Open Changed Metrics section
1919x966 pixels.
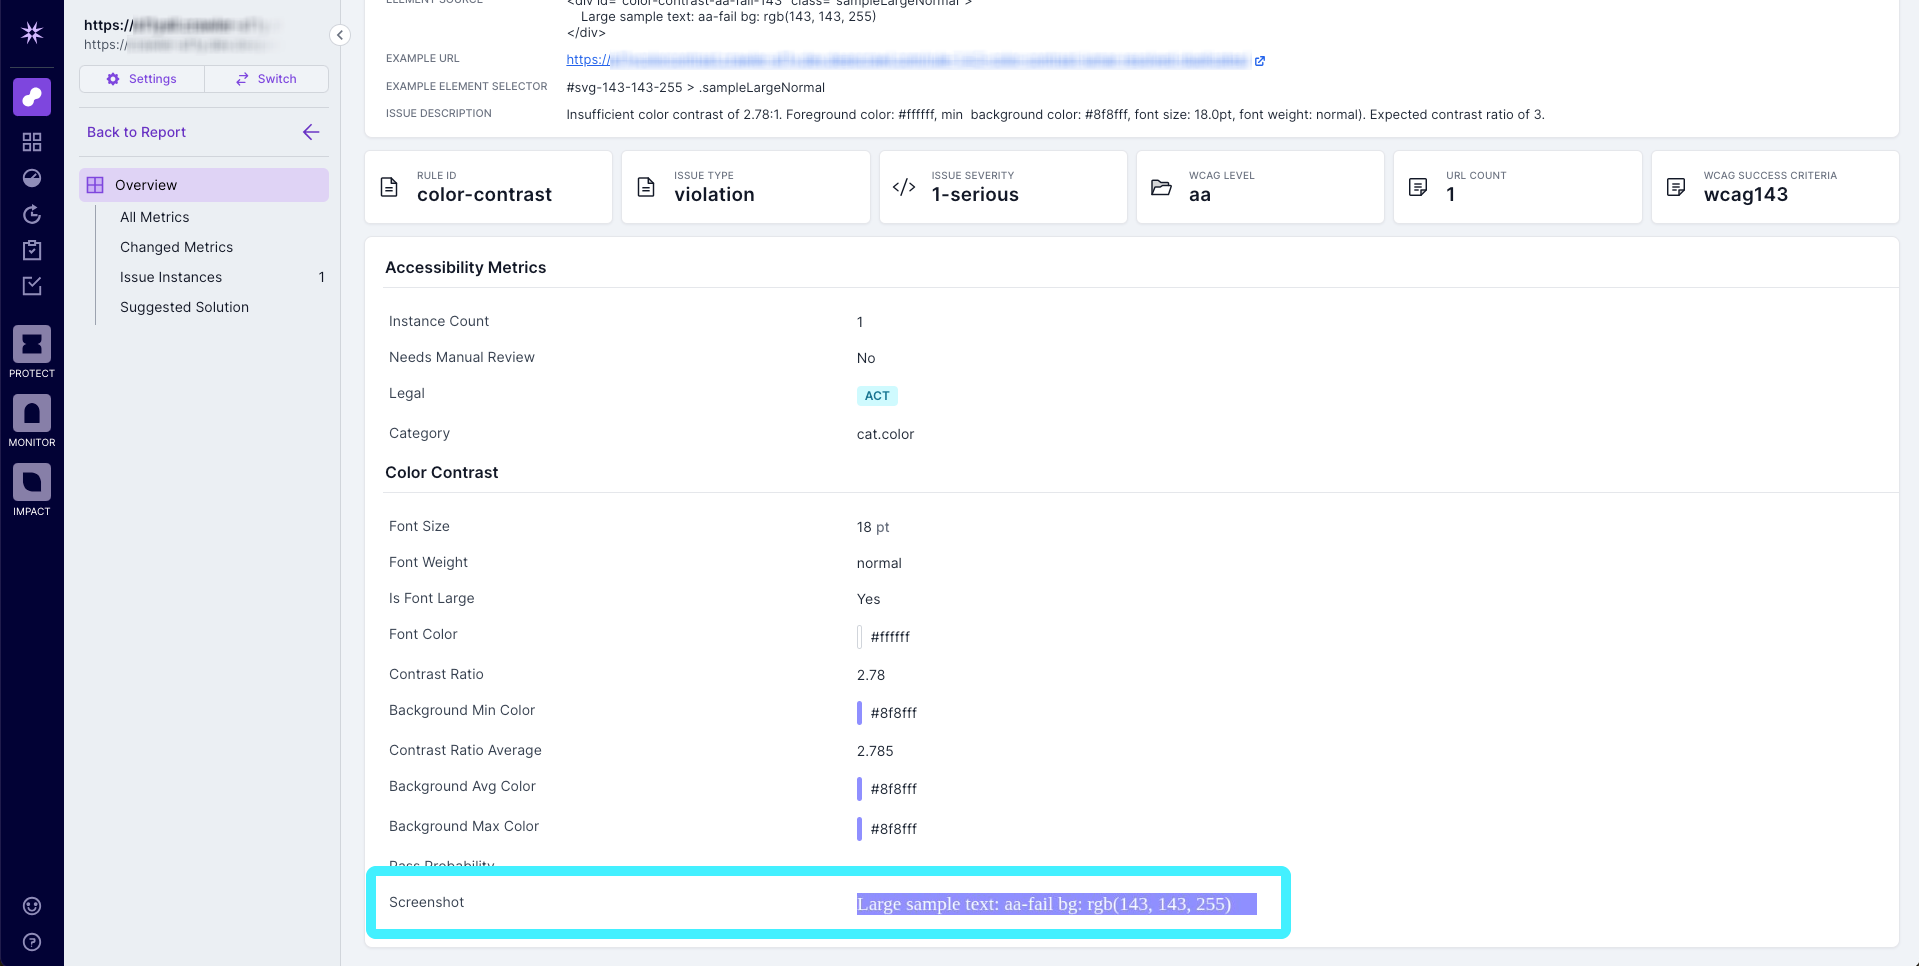(176, 247)
